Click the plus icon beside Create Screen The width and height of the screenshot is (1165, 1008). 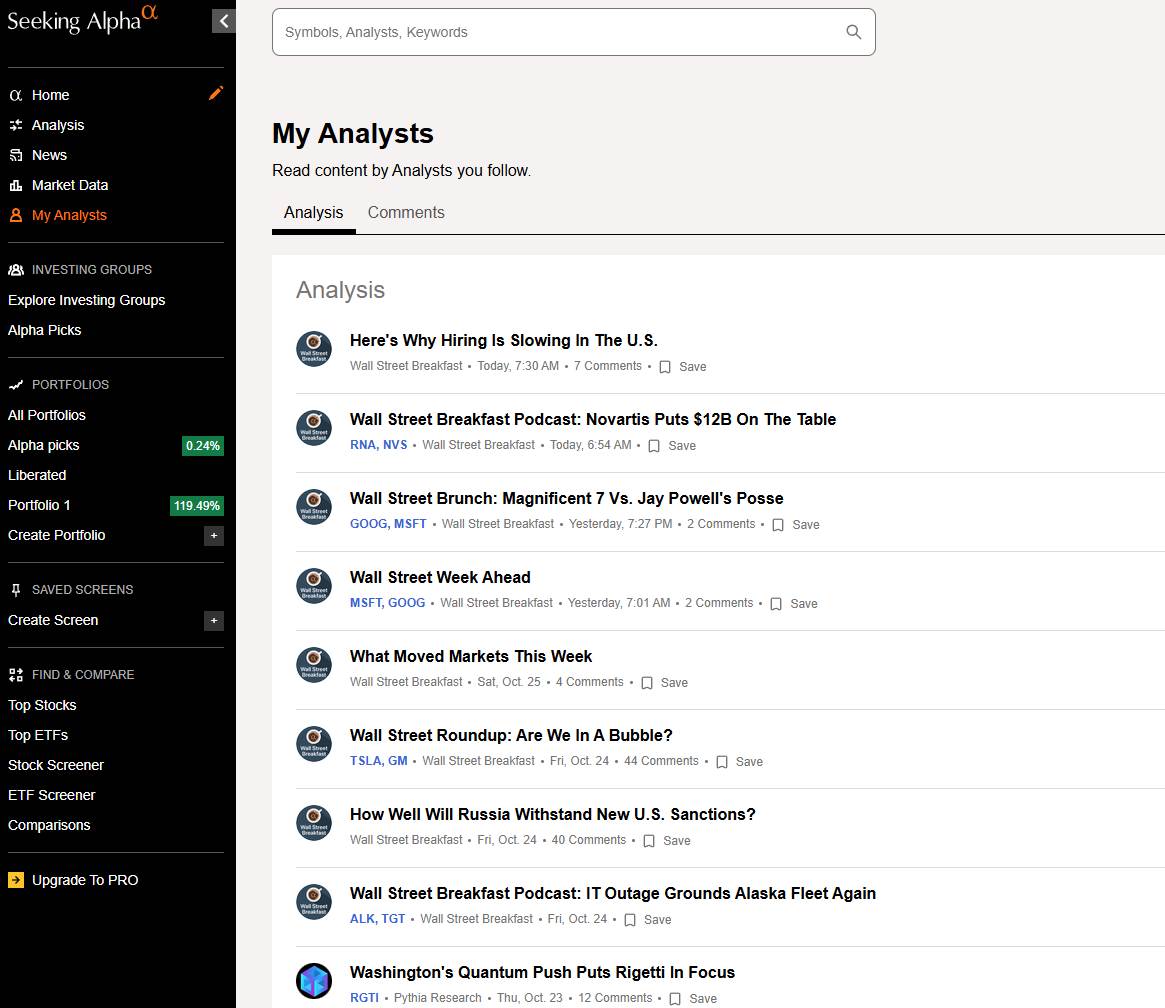point(214,621)
